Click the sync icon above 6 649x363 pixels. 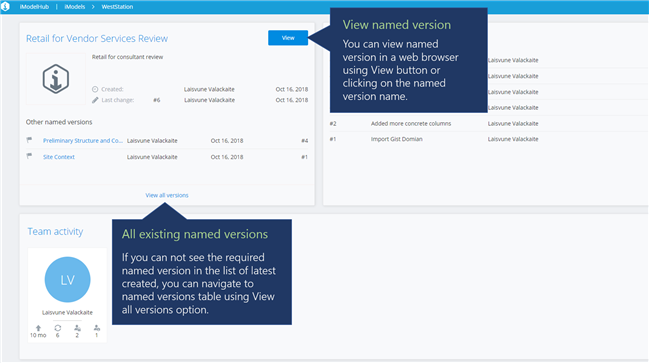tap(58, 328)
